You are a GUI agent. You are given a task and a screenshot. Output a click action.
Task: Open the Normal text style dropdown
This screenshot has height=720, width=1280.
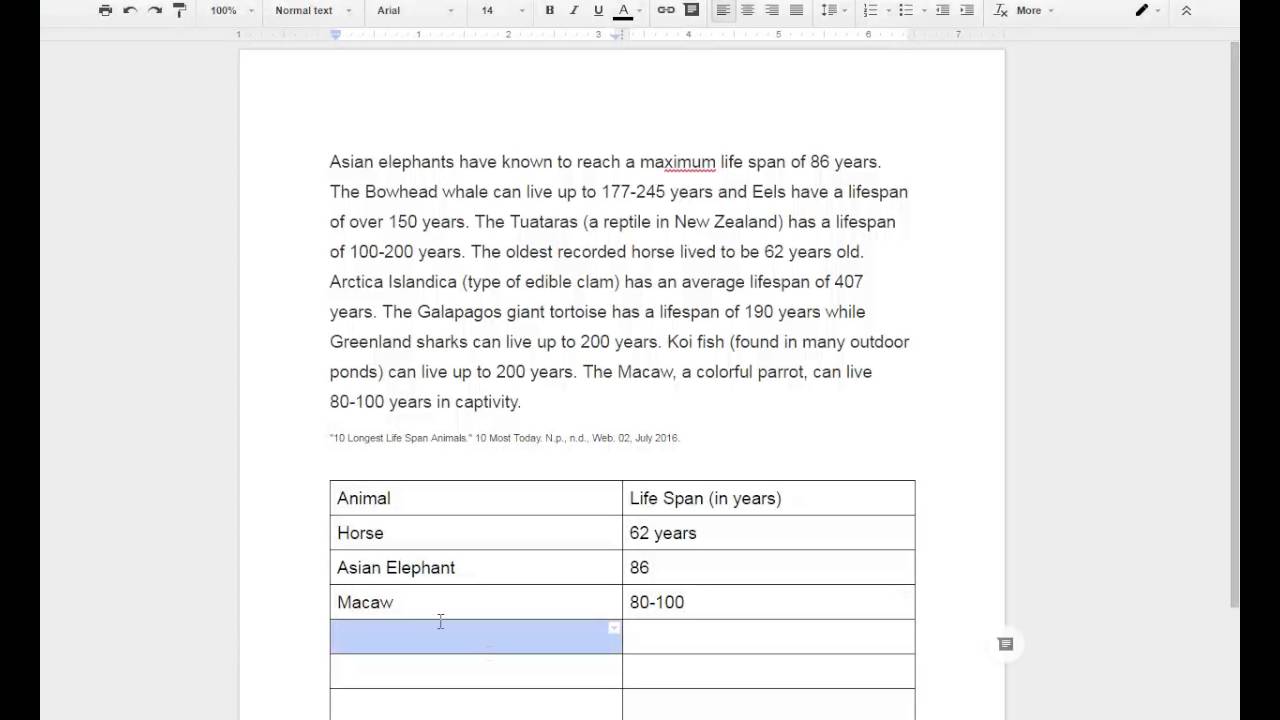tap(313, 10)
